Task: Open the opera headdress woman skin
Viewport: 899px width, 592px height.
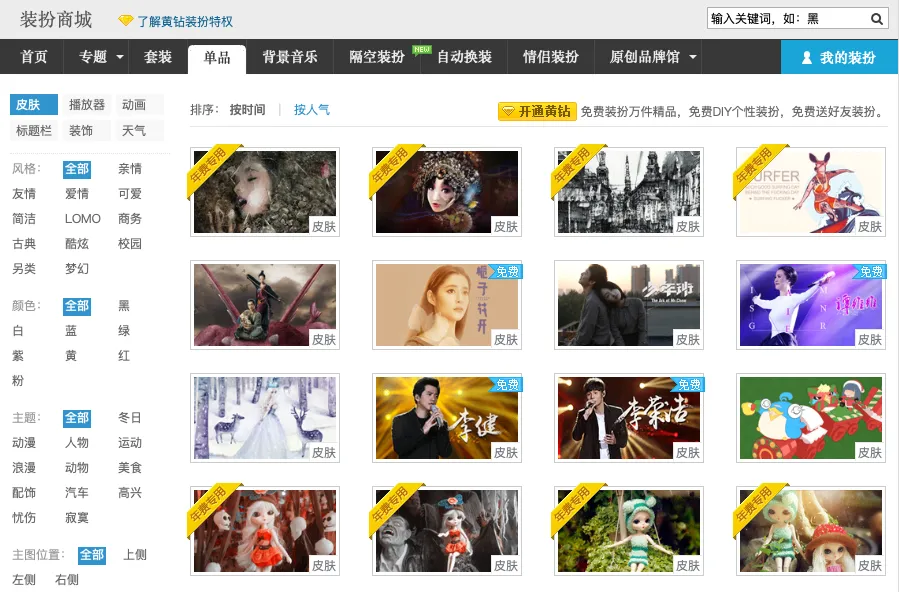Action: (x=447, y=192)
